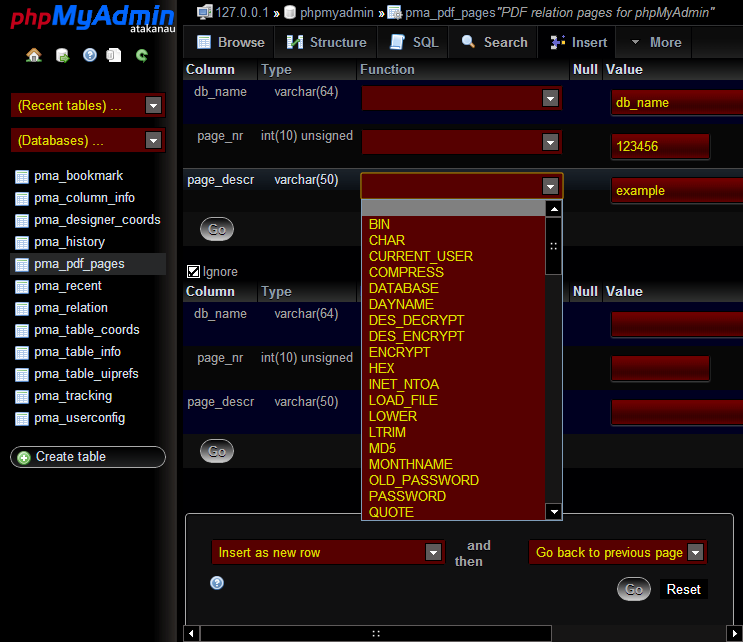743x642 pixels.
Task: Open phpmyadmin database breadcrumb link
Action: [336, 12]
